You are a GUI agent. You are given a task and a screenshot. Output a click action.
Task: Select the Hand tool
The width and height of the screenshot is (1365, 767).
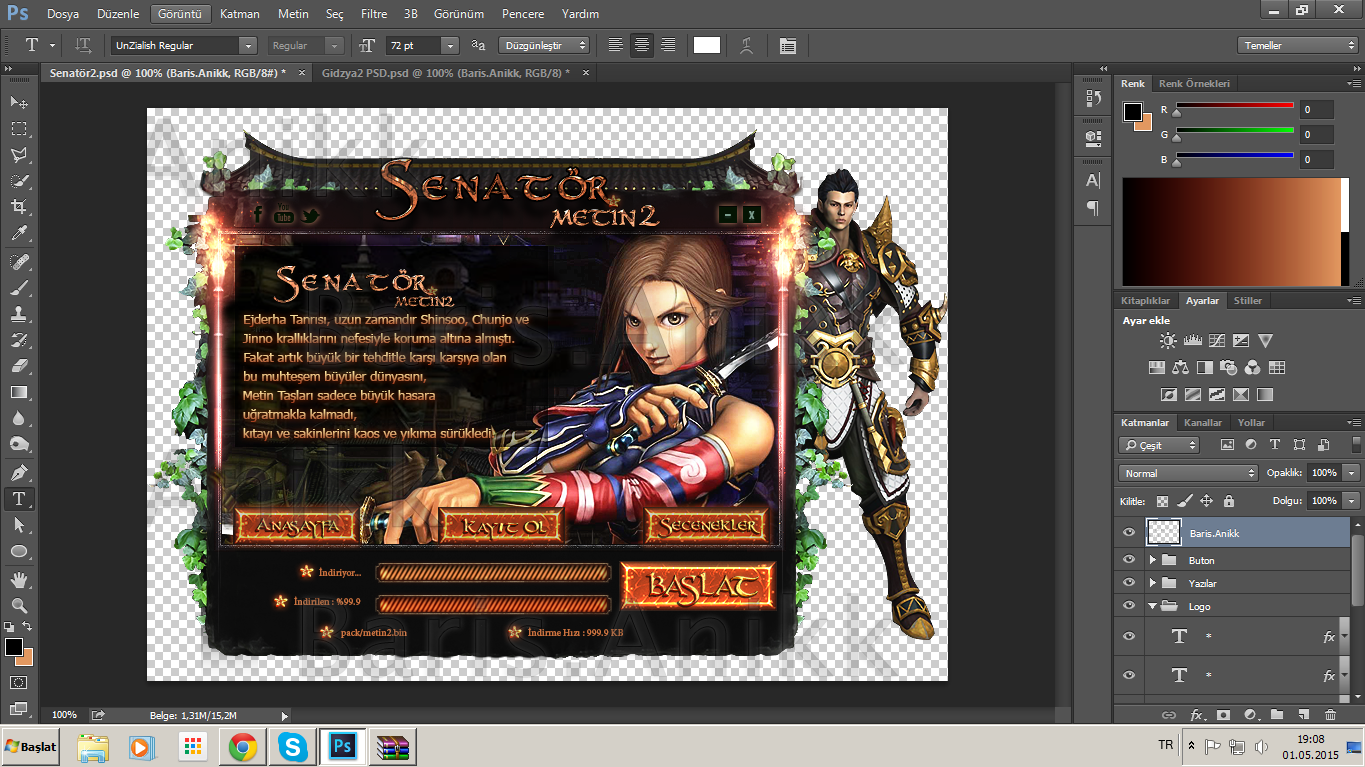(x=19, y=579)
